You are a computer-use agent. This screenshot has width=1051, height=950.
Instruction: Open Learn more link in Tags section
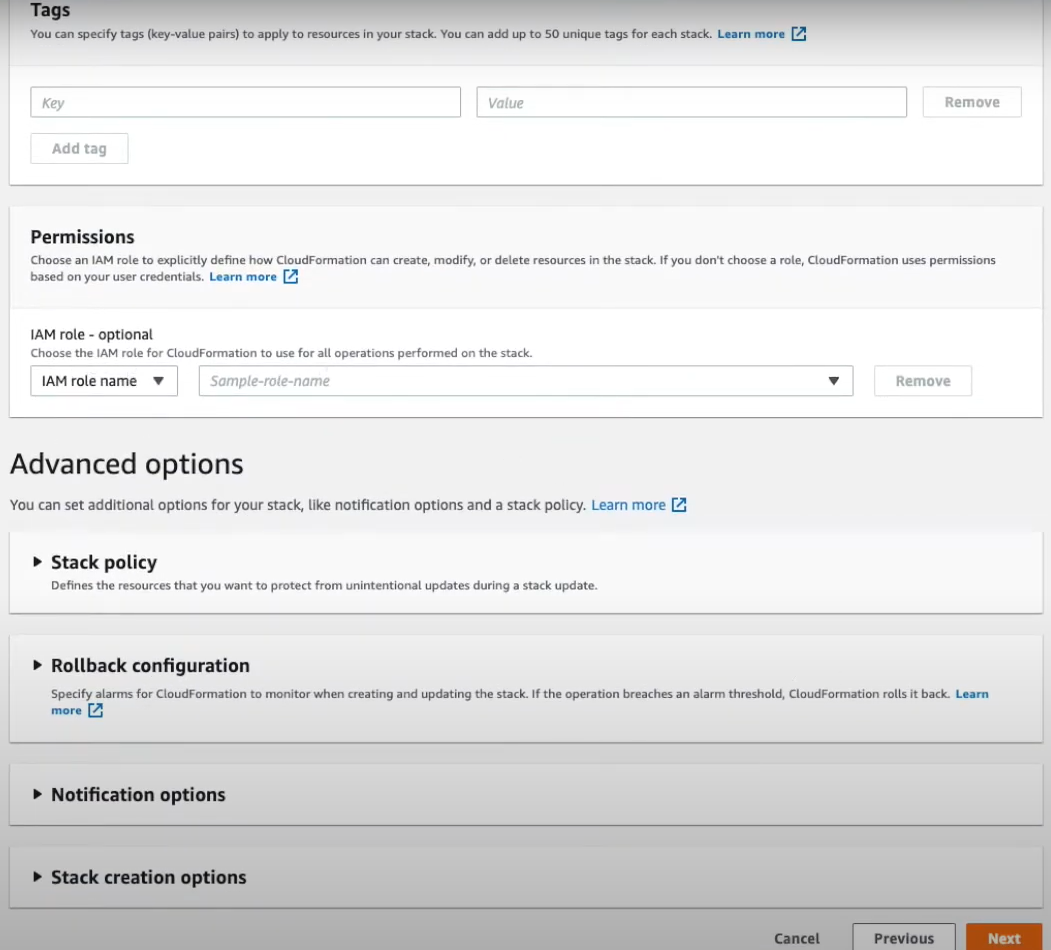pos(750,34)
